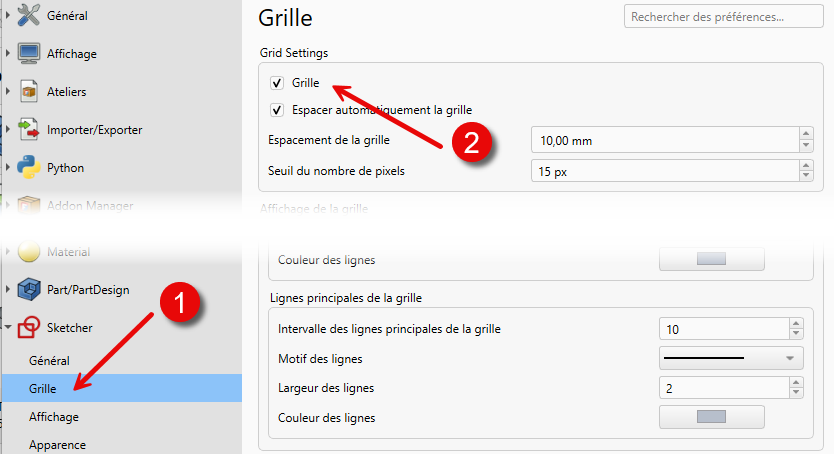Expand the Importer/Exporter preferences section

pyautogui.click(x=8, y=129)
